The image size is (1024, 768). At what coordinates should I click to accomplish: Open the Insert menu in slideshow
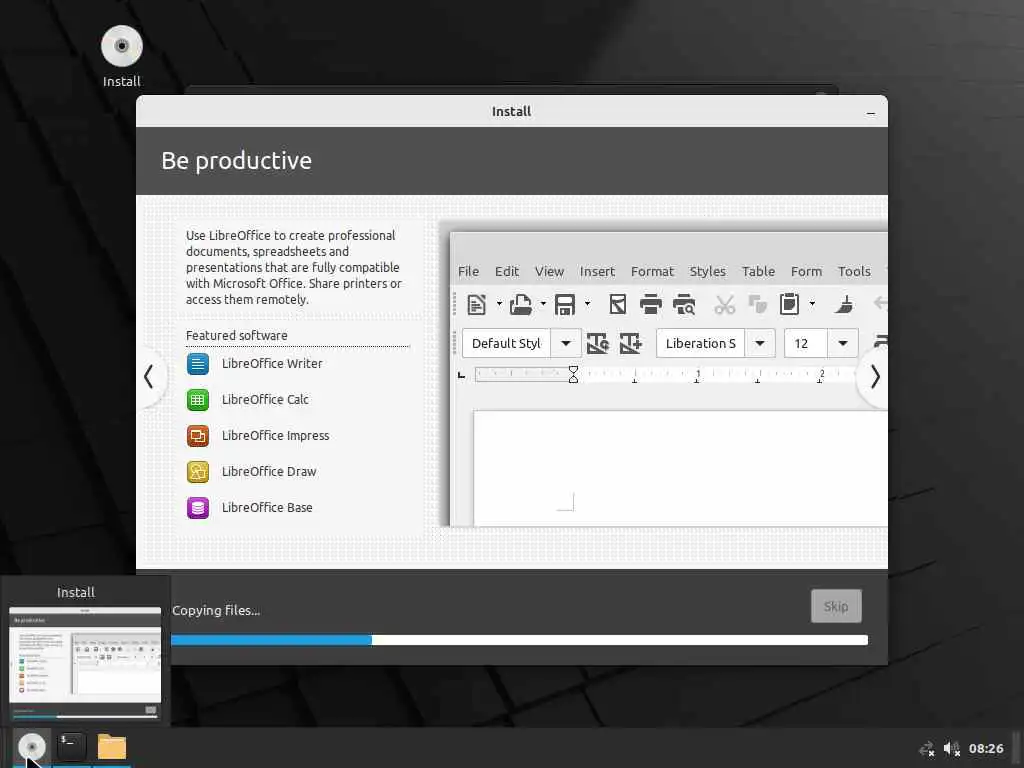[x=597, y=271]
